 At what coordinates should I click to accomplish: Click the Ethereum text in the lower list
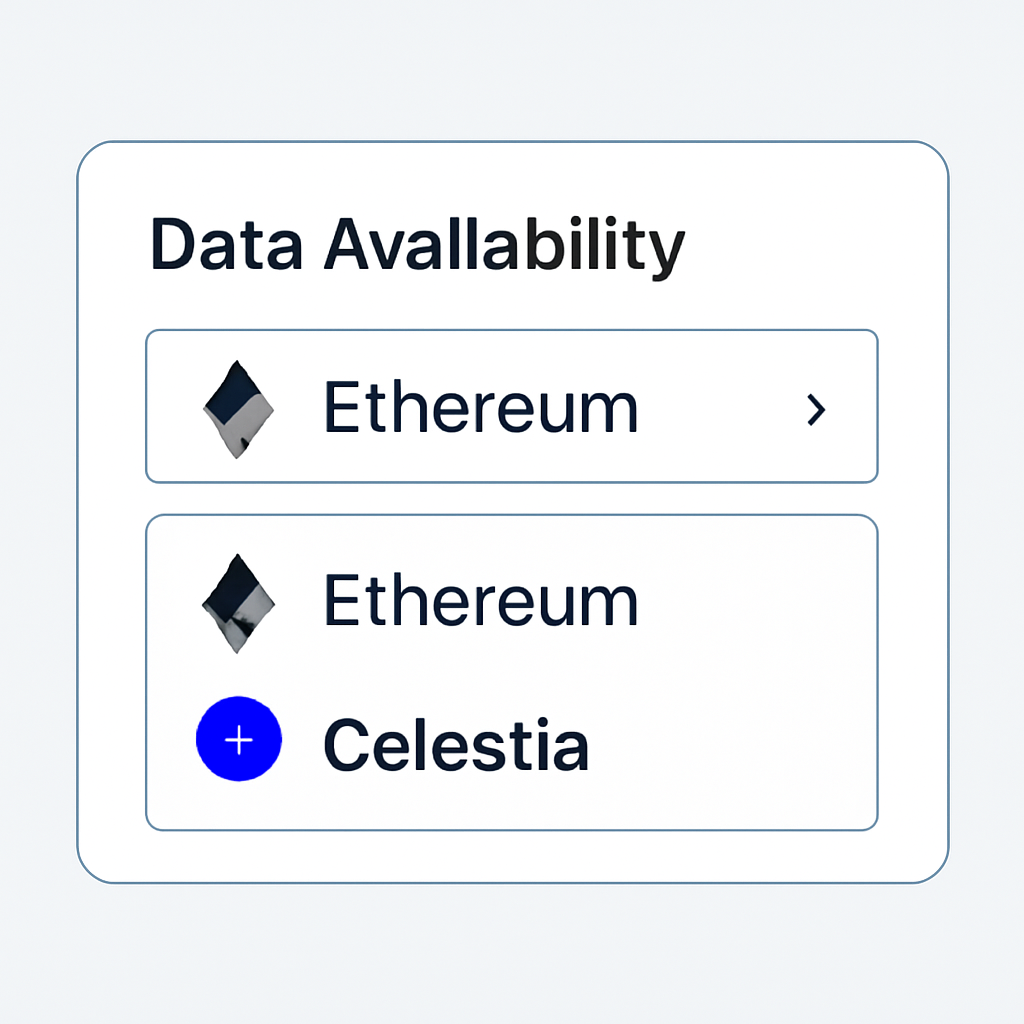click(480, 602)
